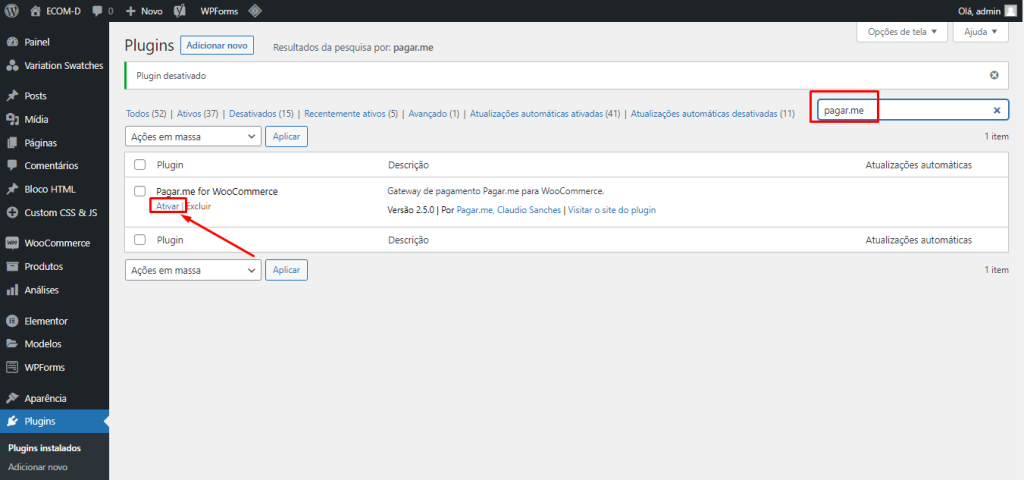This screenshot has height=480, width=1024.
Task: Open Aparência brush icon in sidebar
Action: click(x=12, y=398)
